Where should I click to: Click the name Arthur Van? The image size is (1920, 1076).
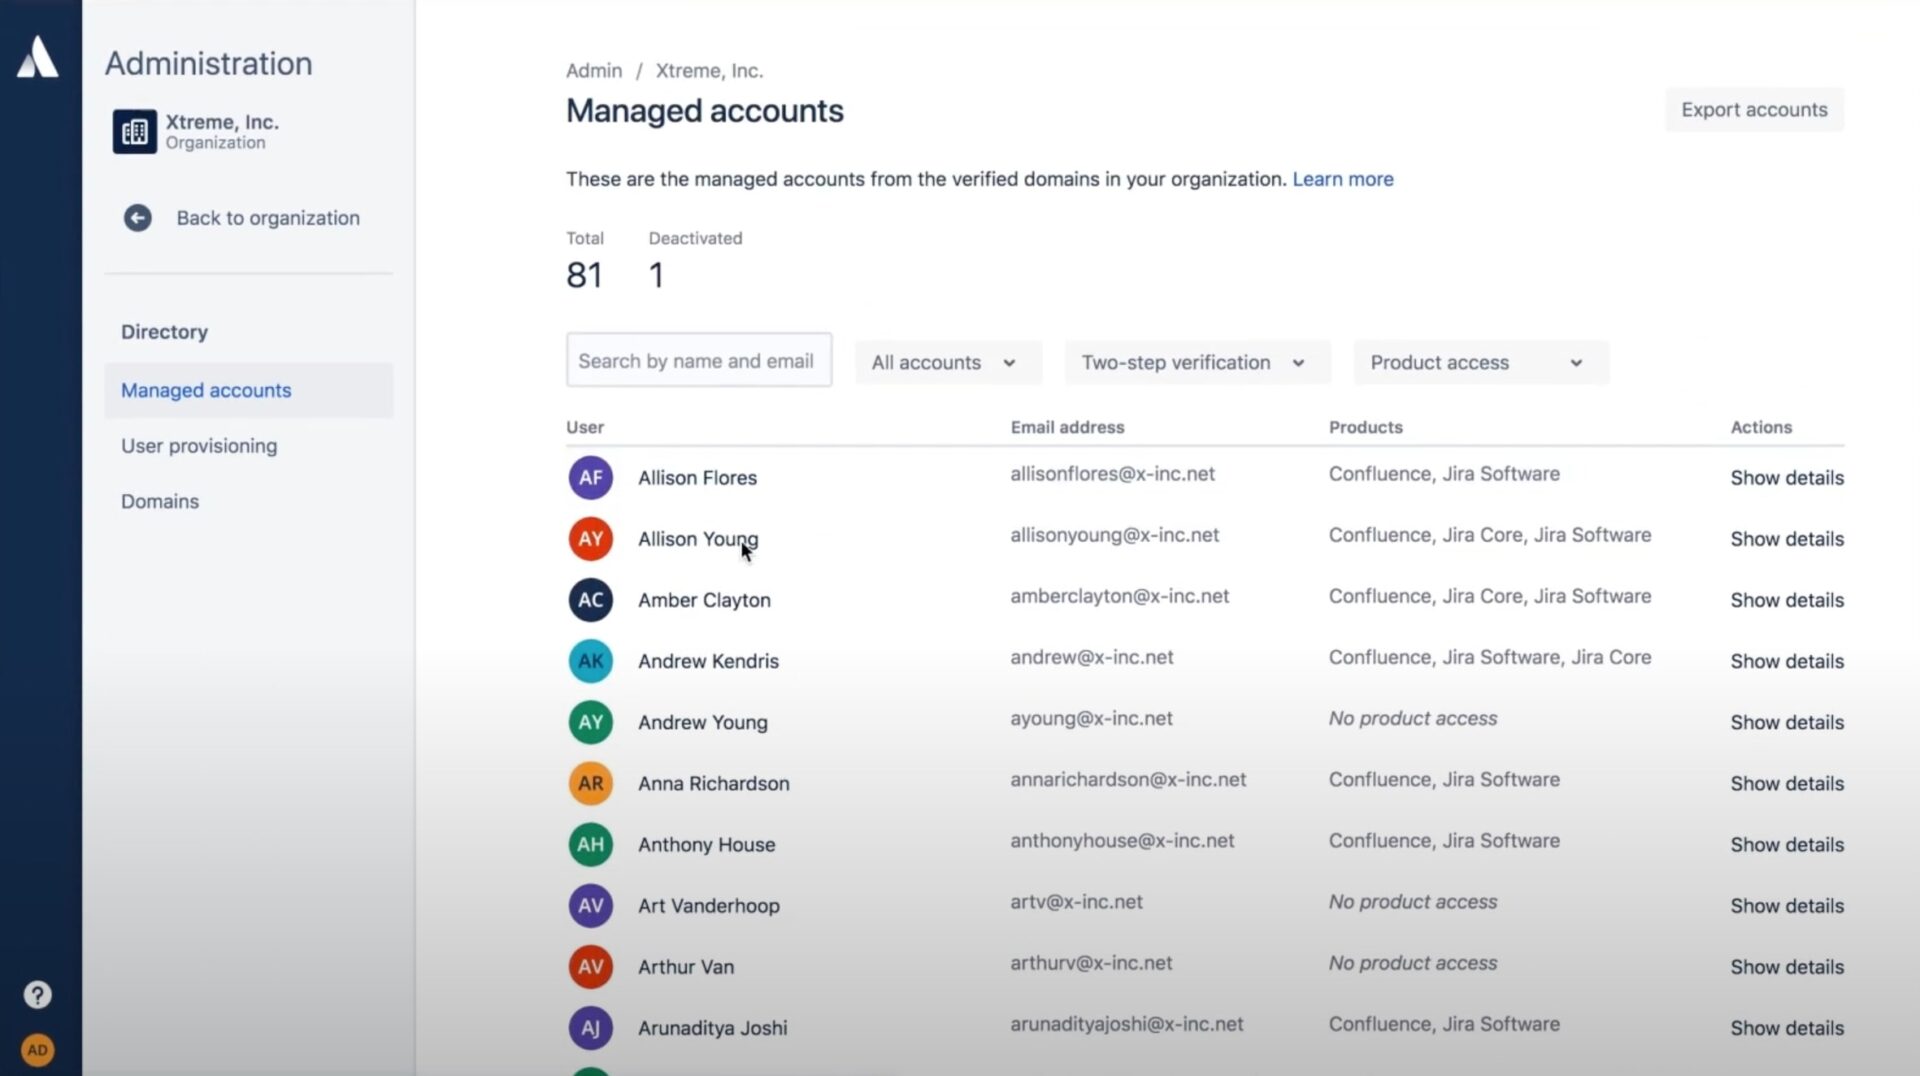click(686, 967)
